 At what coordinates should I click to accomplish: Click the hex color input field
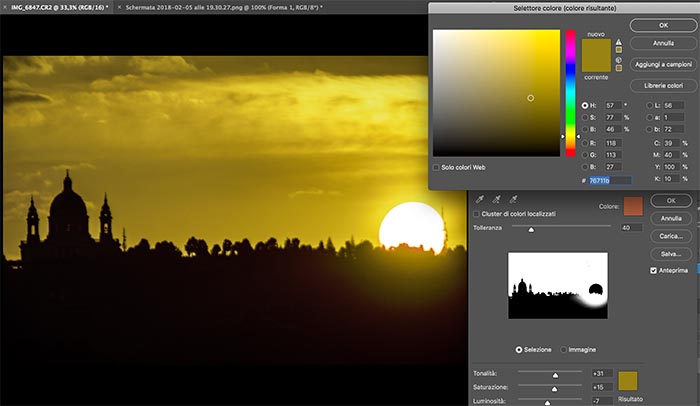click(x=609, y=179)
